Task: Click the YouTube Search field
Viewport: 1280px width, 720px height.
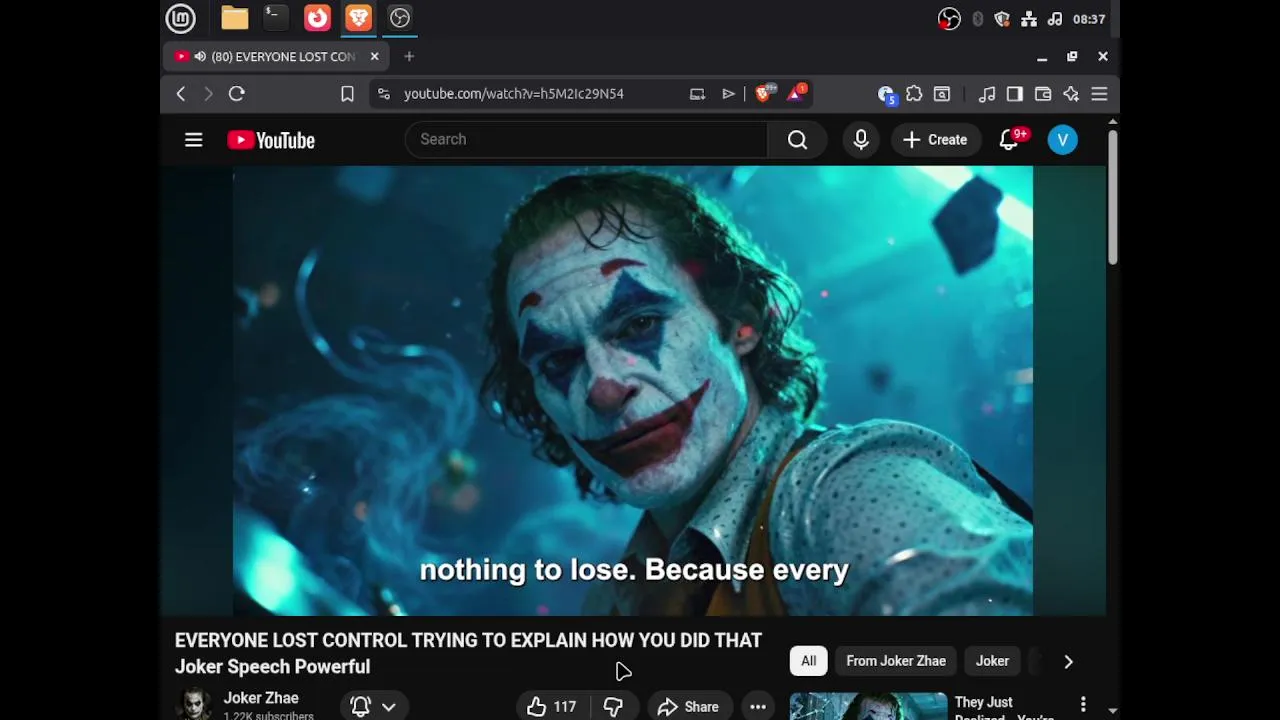Action: 586,140
